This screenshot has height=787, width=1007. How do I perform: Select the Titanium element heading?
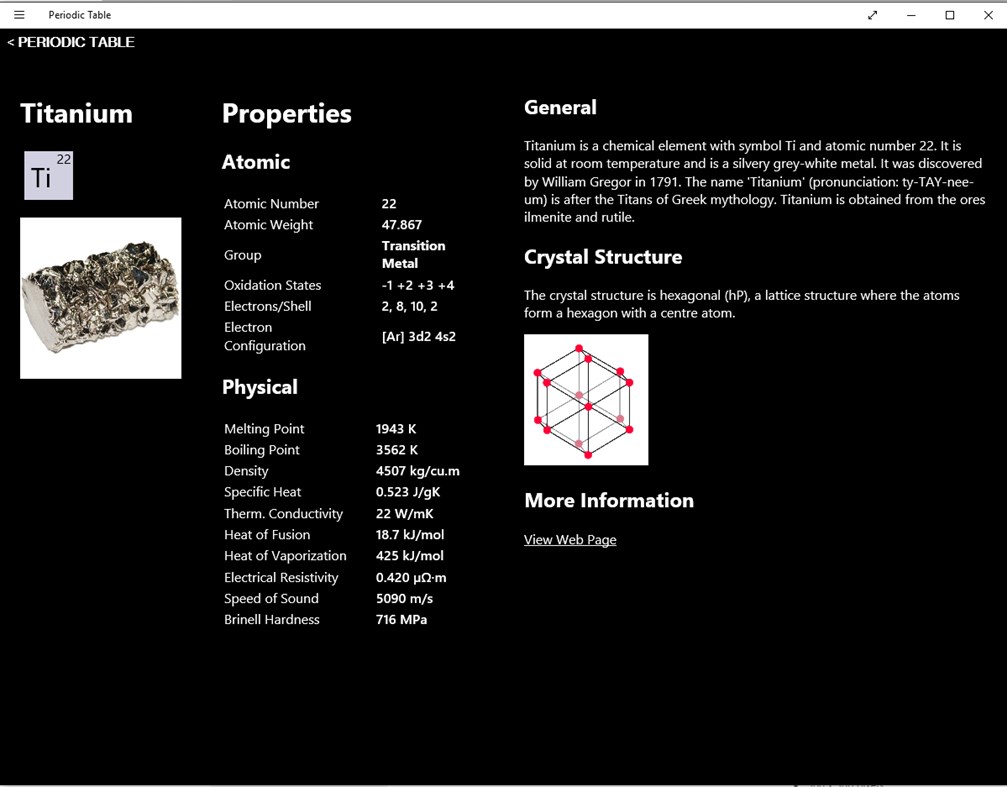point(76,113)
